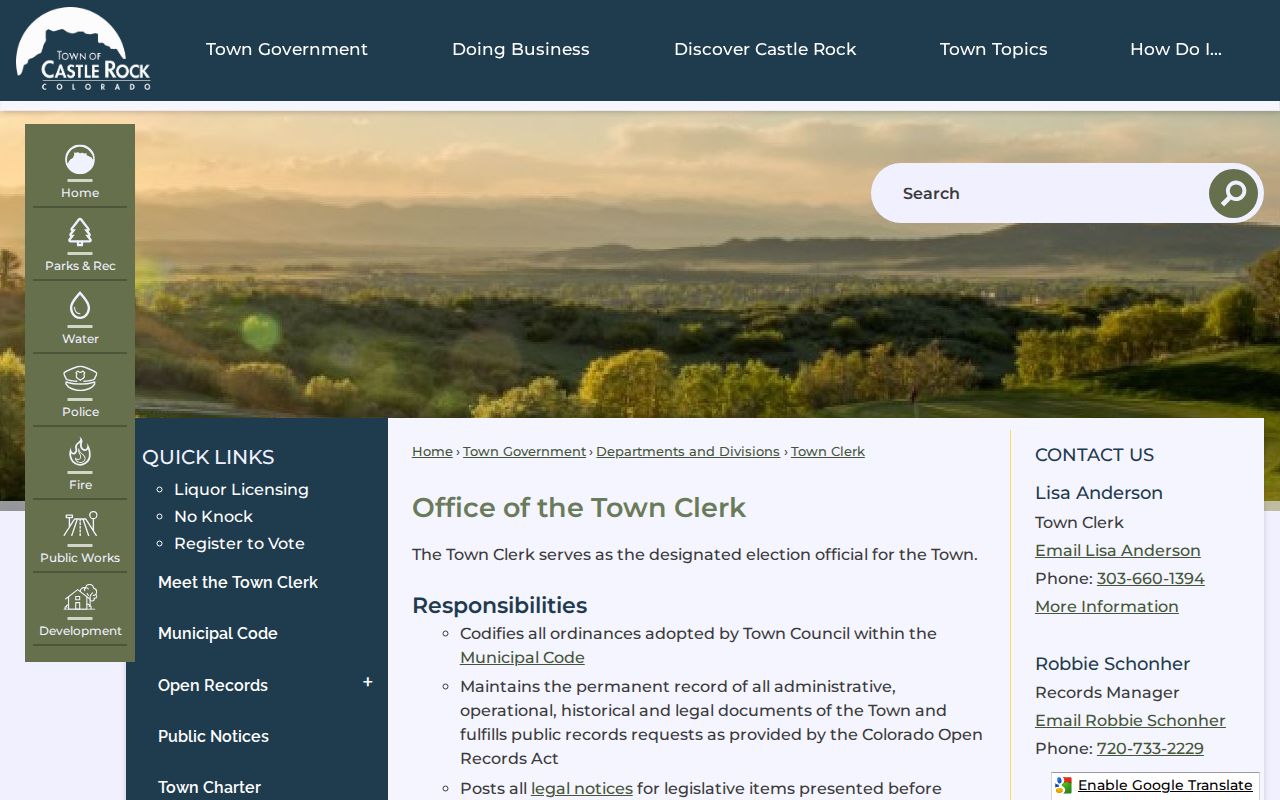Click the Town Government breadcrumb

click(x=524, y=452)
